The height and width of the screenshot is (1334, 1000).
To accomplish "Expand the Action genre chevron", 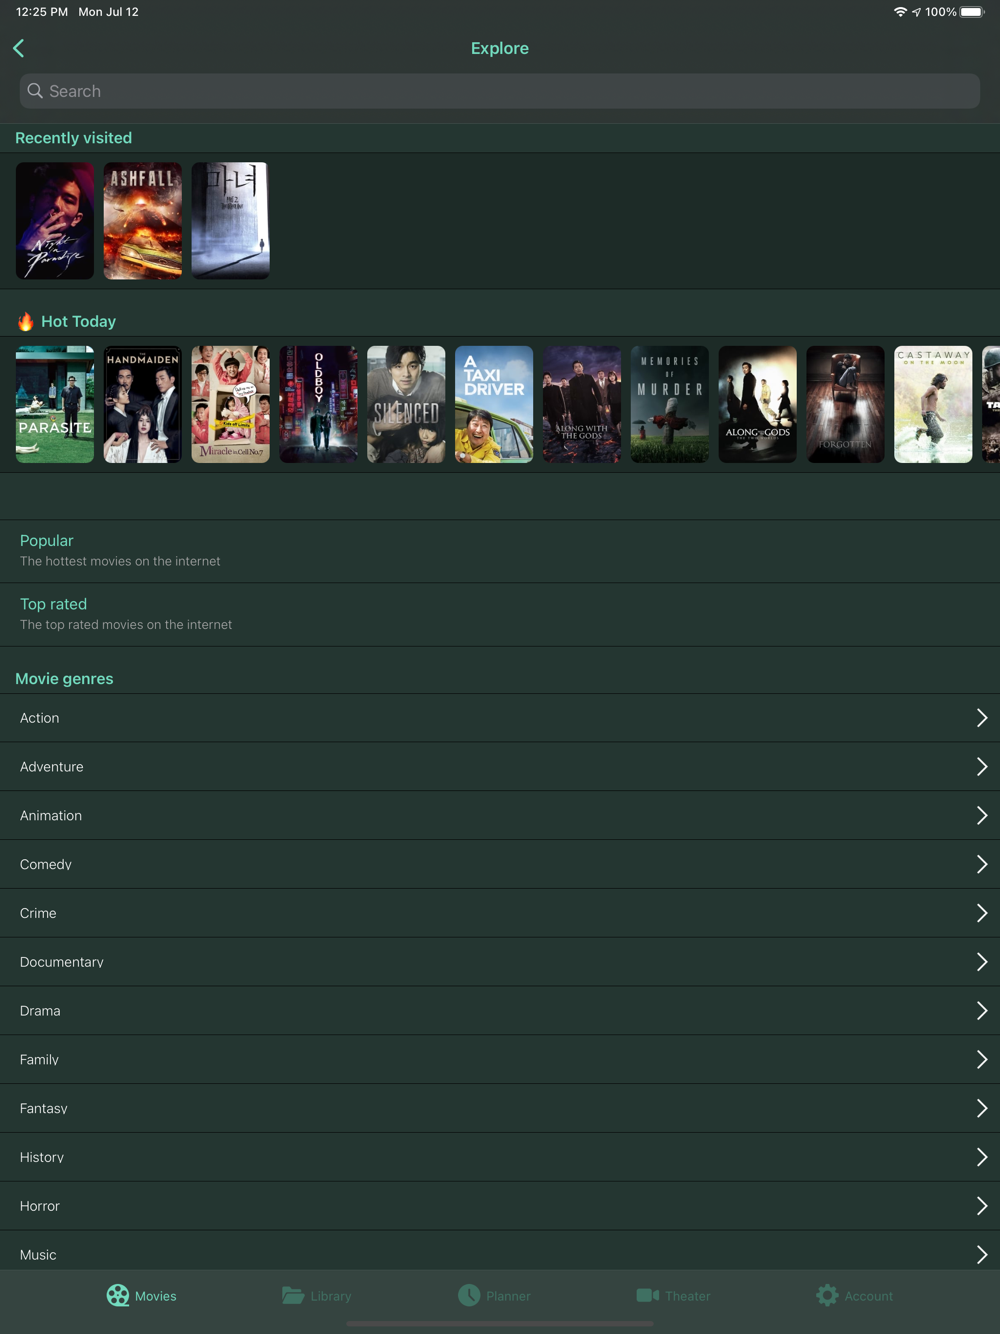I will point(981,718).
